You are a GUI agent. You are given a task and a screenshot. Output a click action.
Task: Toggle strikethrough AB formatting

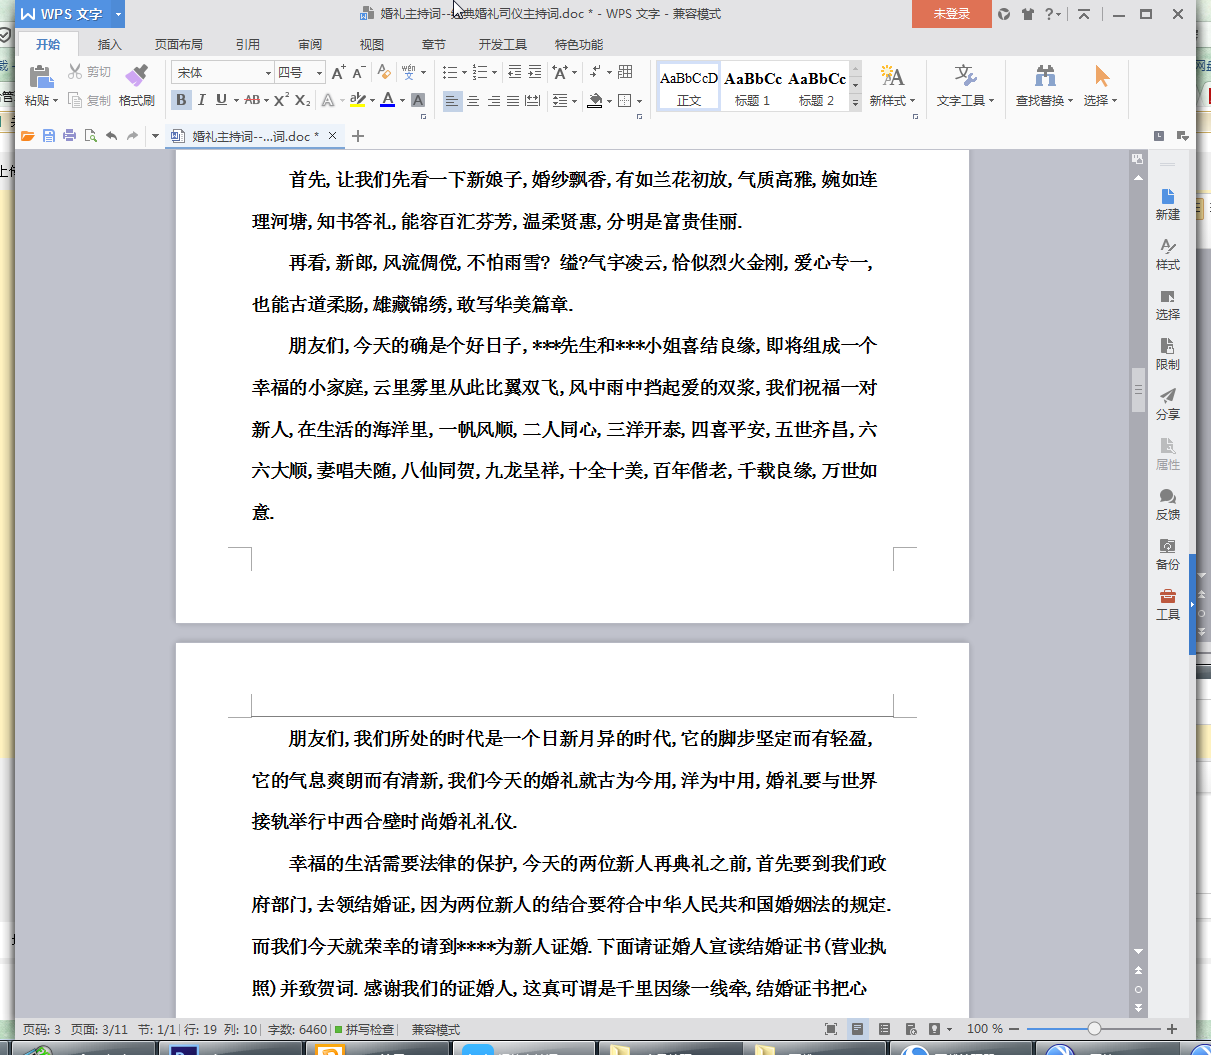tap(251, 100)
